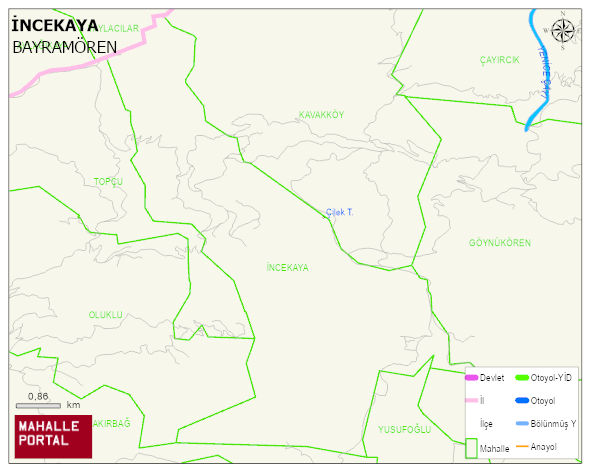Image resolution: width=591 pixels, height=472 pixels.
Task: Select the YUSUFOĞLU neighborhood label
Action: coord(404,430)
